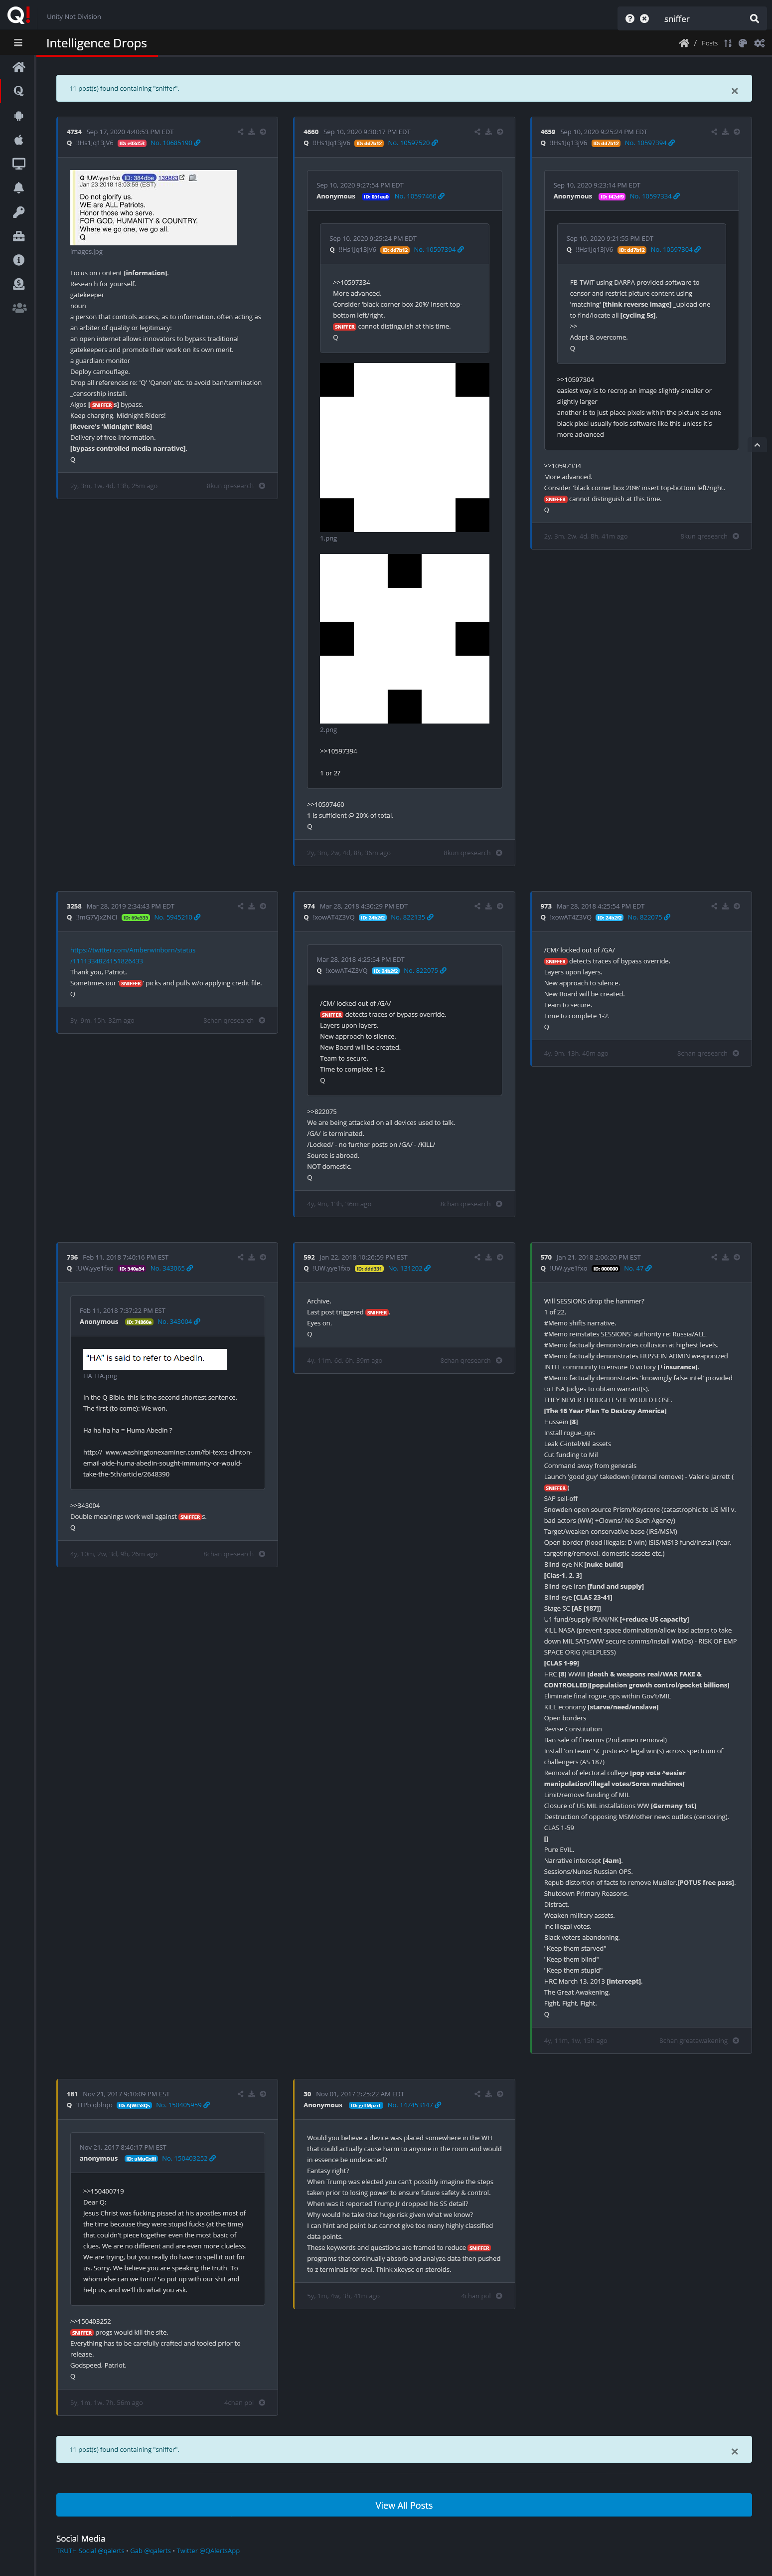Click the scroll-to-top chevron button

click(757, 445)
